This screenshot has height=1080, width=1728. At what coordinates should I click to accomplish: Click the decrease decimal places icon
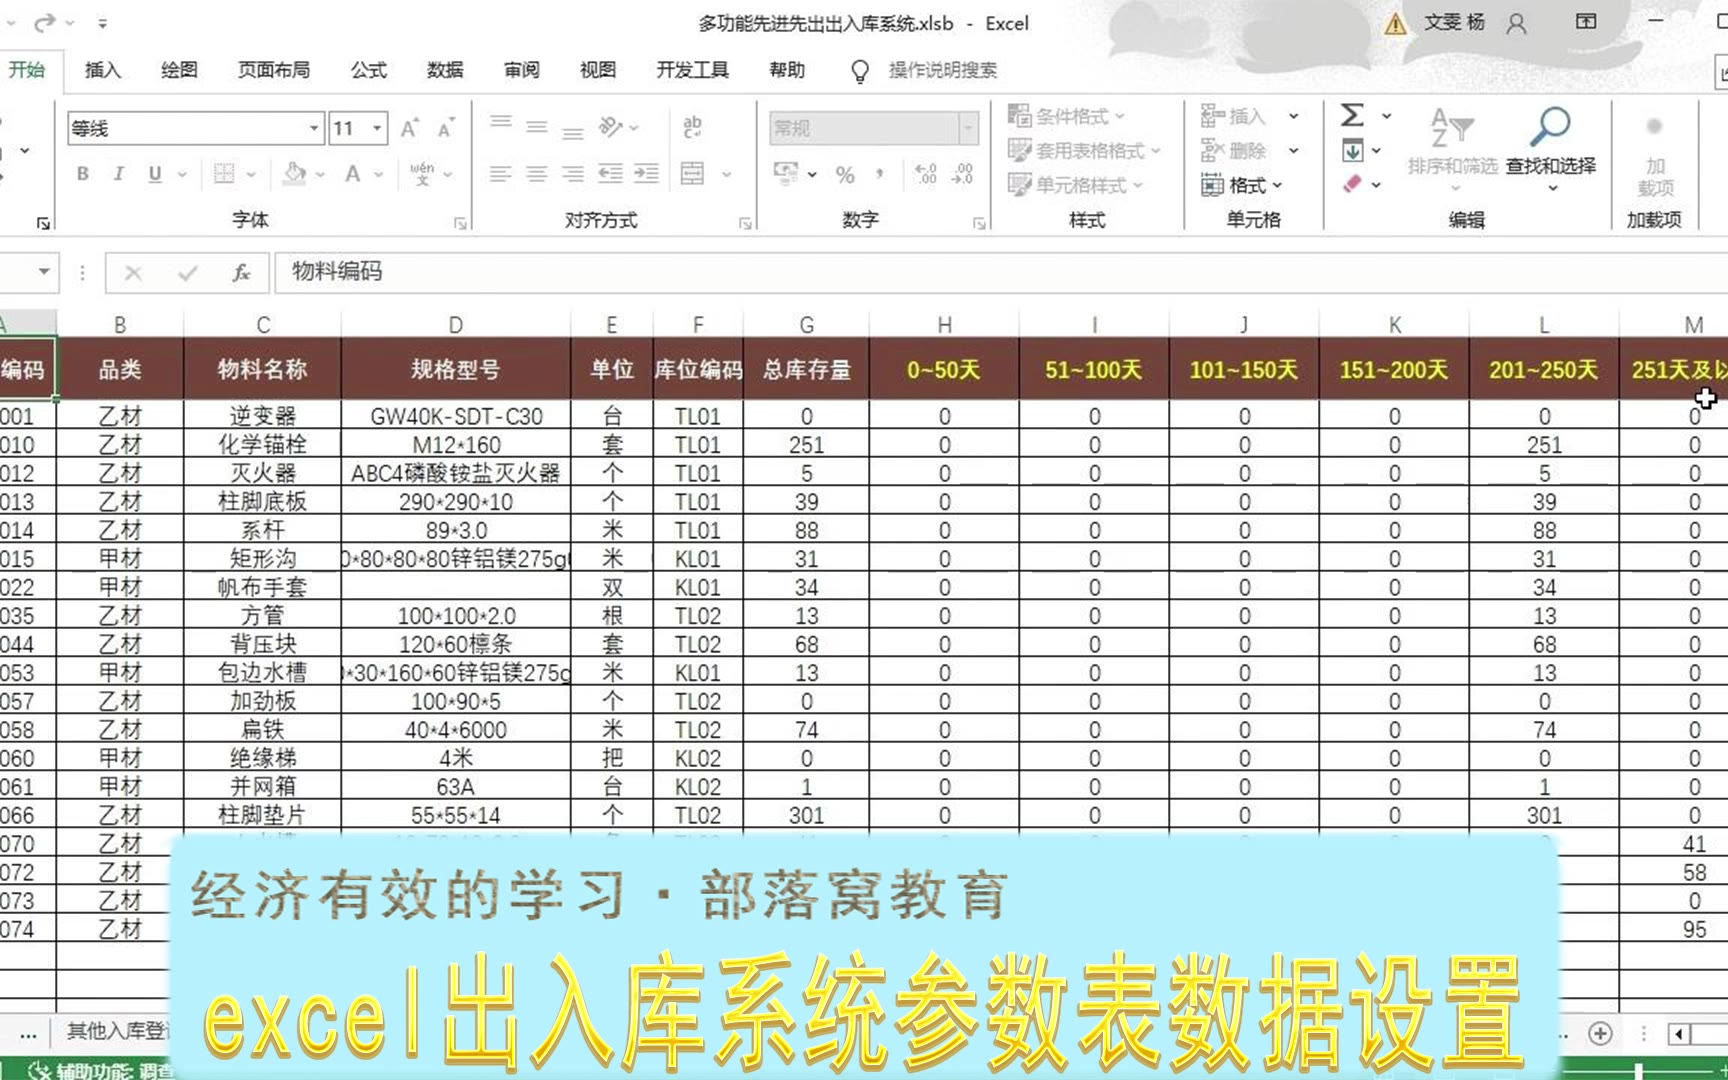pos(962,175)
